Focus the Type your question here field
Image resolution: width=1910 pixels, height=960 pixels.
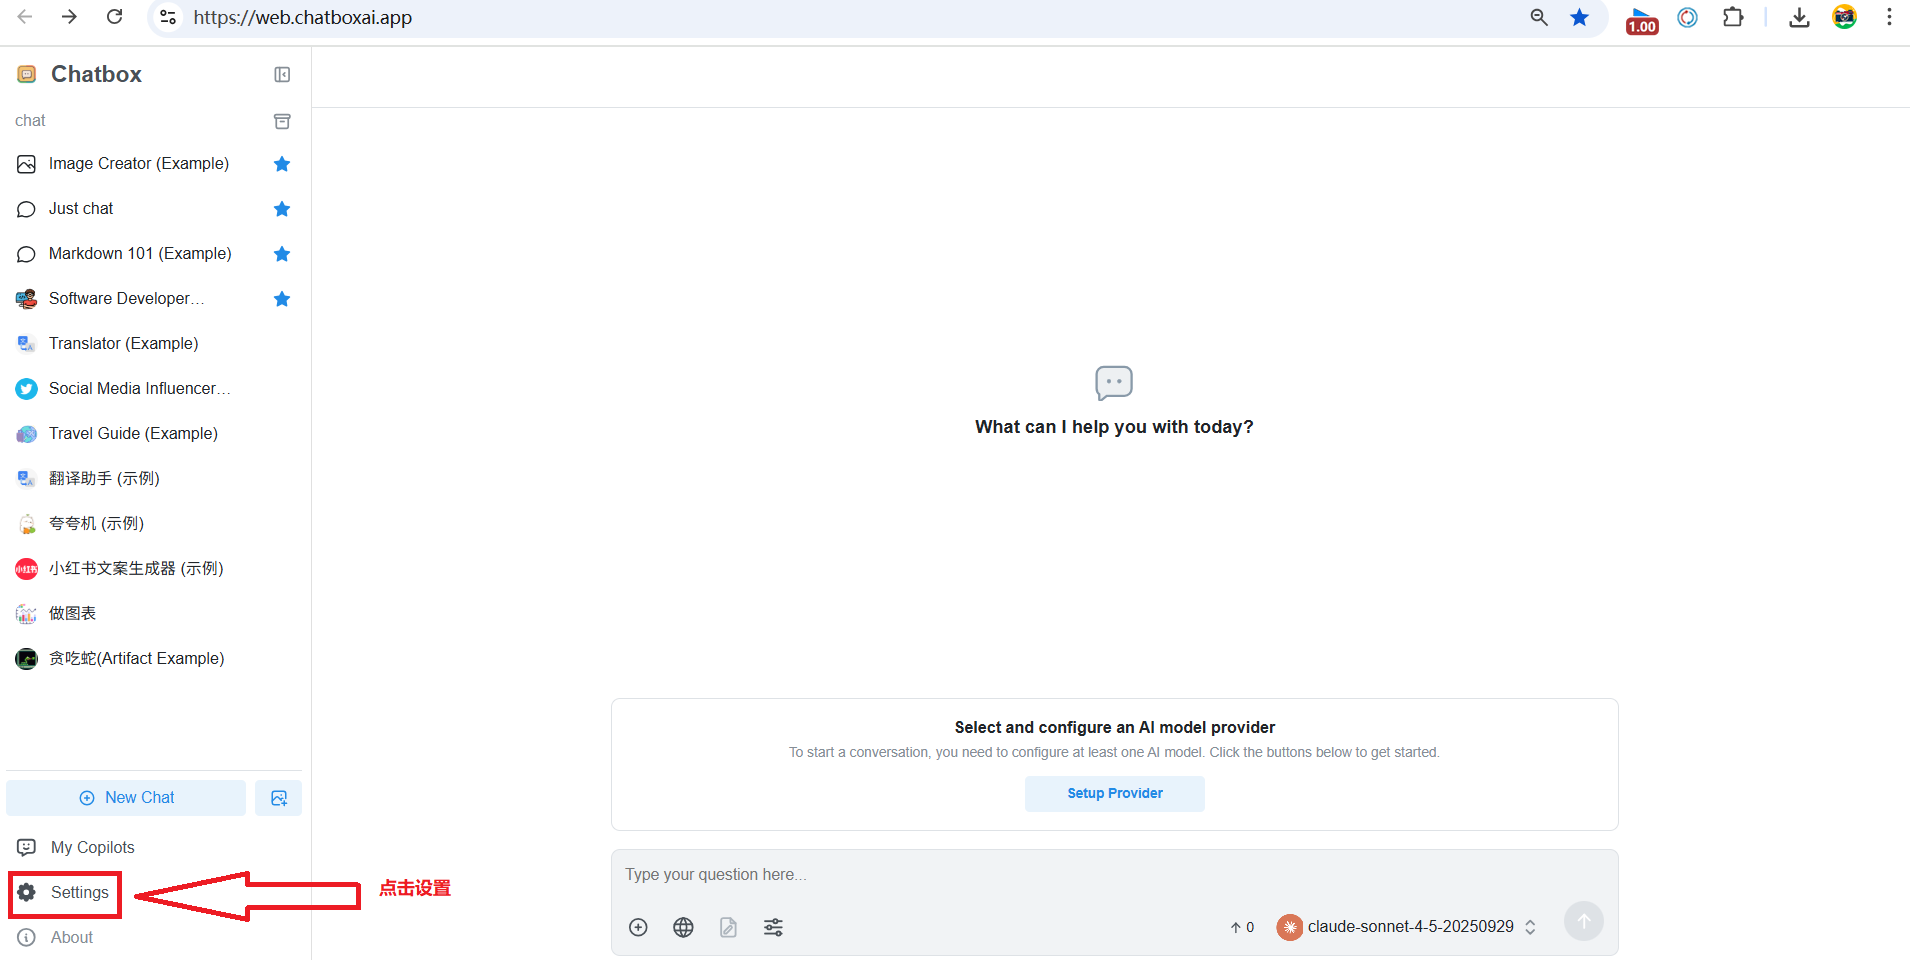(x=1113, y=875)
